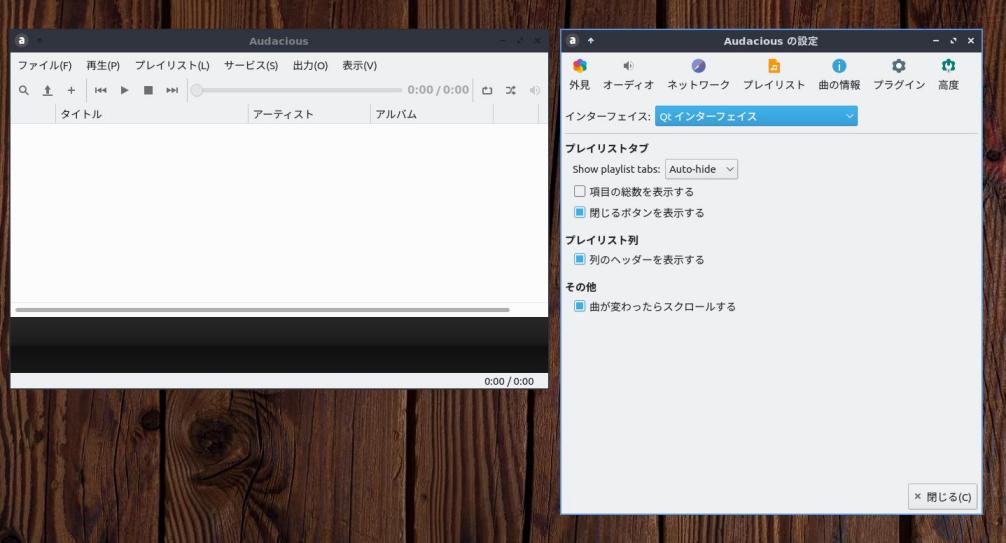Expand the インターフェイス combo box
The height and width of the screenshot is (543, 1006).
pos(756,116)
